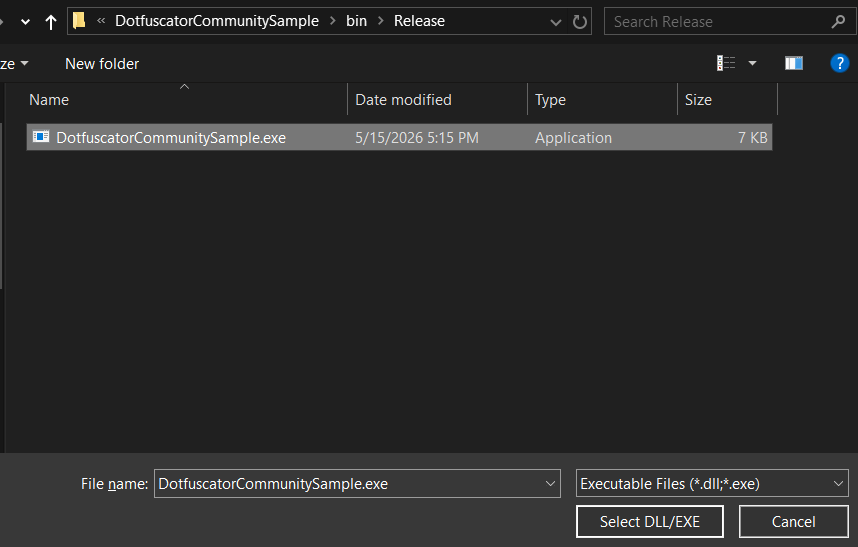
Task: Navigate to bin breadcrumb folder
Action: 356,21
